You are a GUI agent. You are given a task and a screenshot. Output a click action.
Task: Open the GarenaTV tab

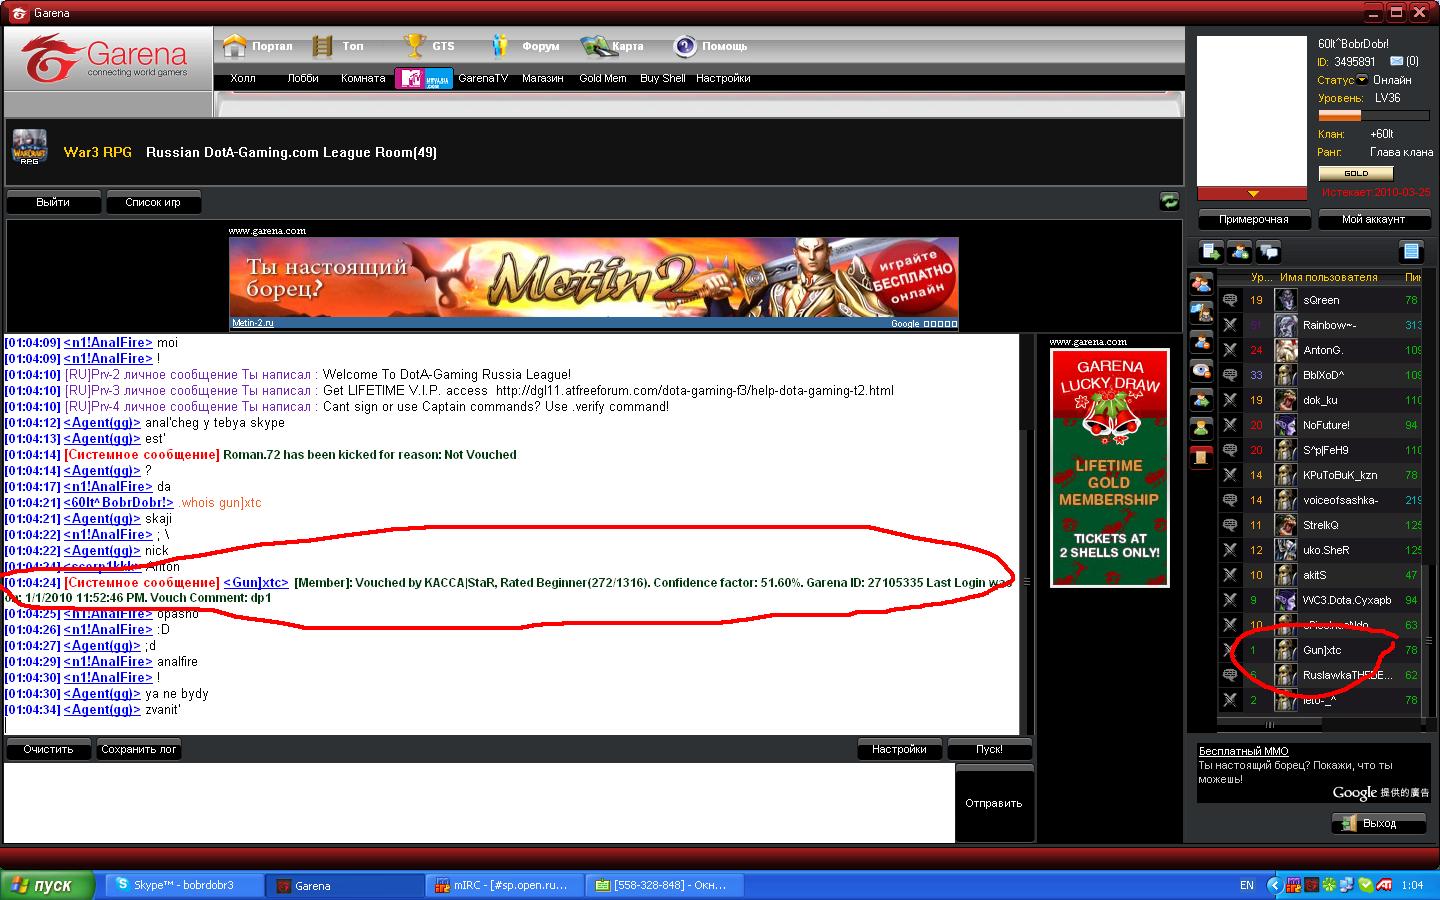coord(483,78)
